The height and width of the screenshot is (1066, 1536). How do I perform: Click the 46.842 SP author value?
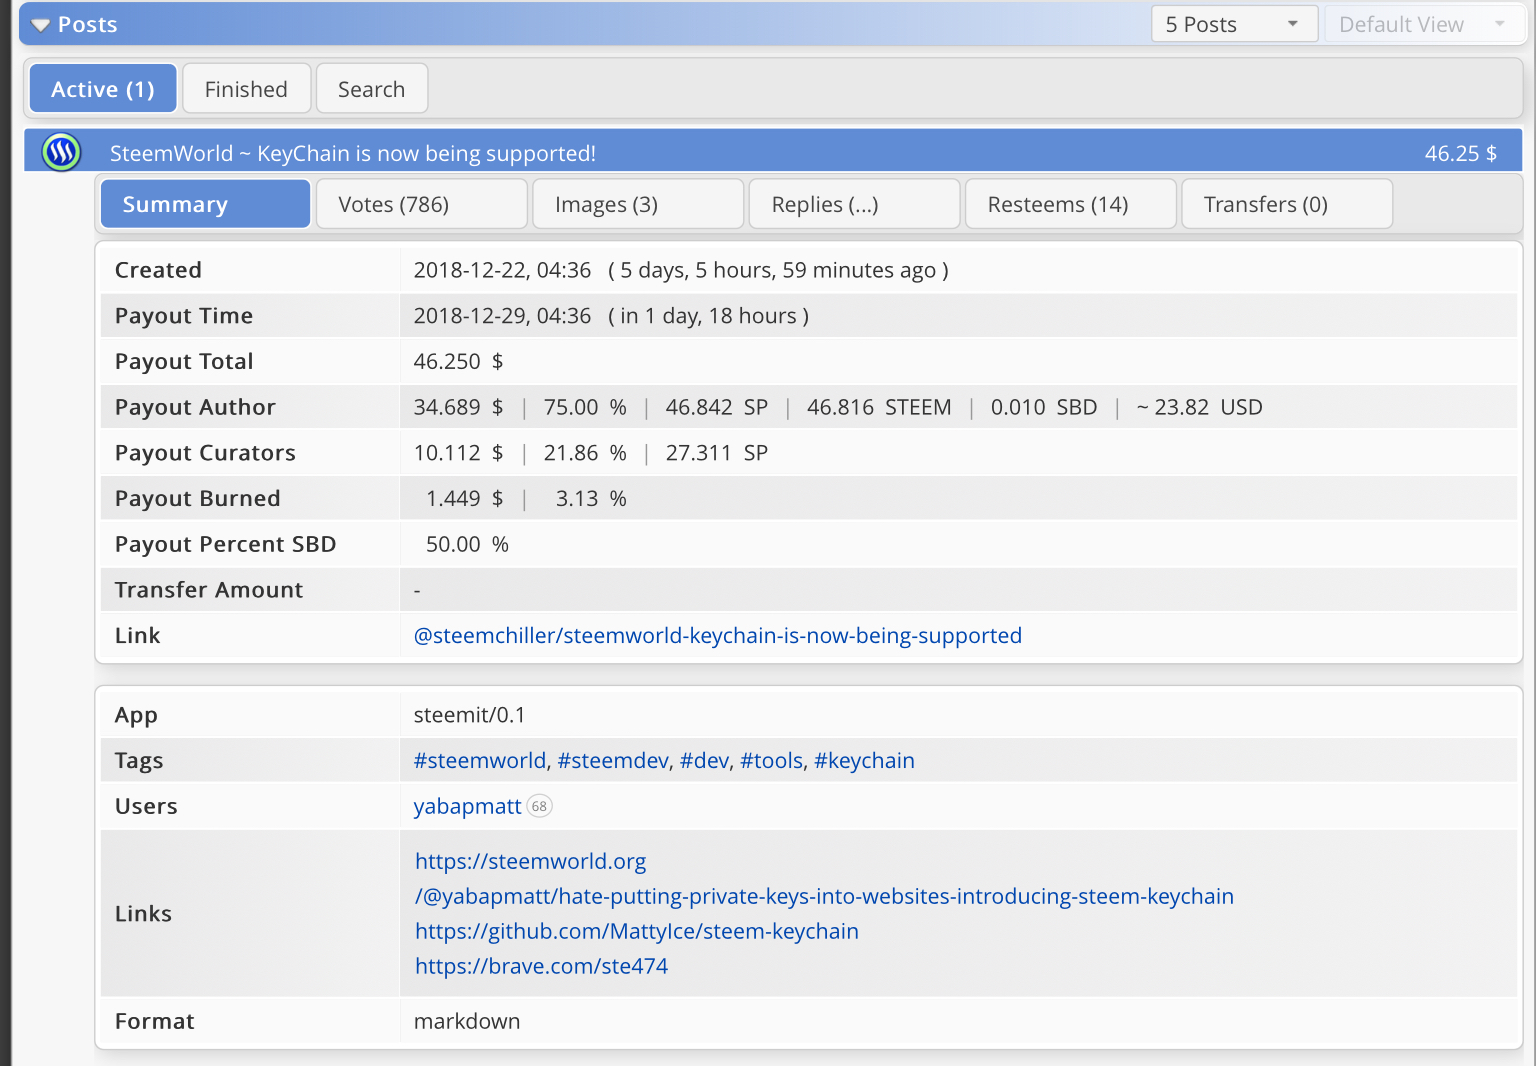click(x=717, y=407)
